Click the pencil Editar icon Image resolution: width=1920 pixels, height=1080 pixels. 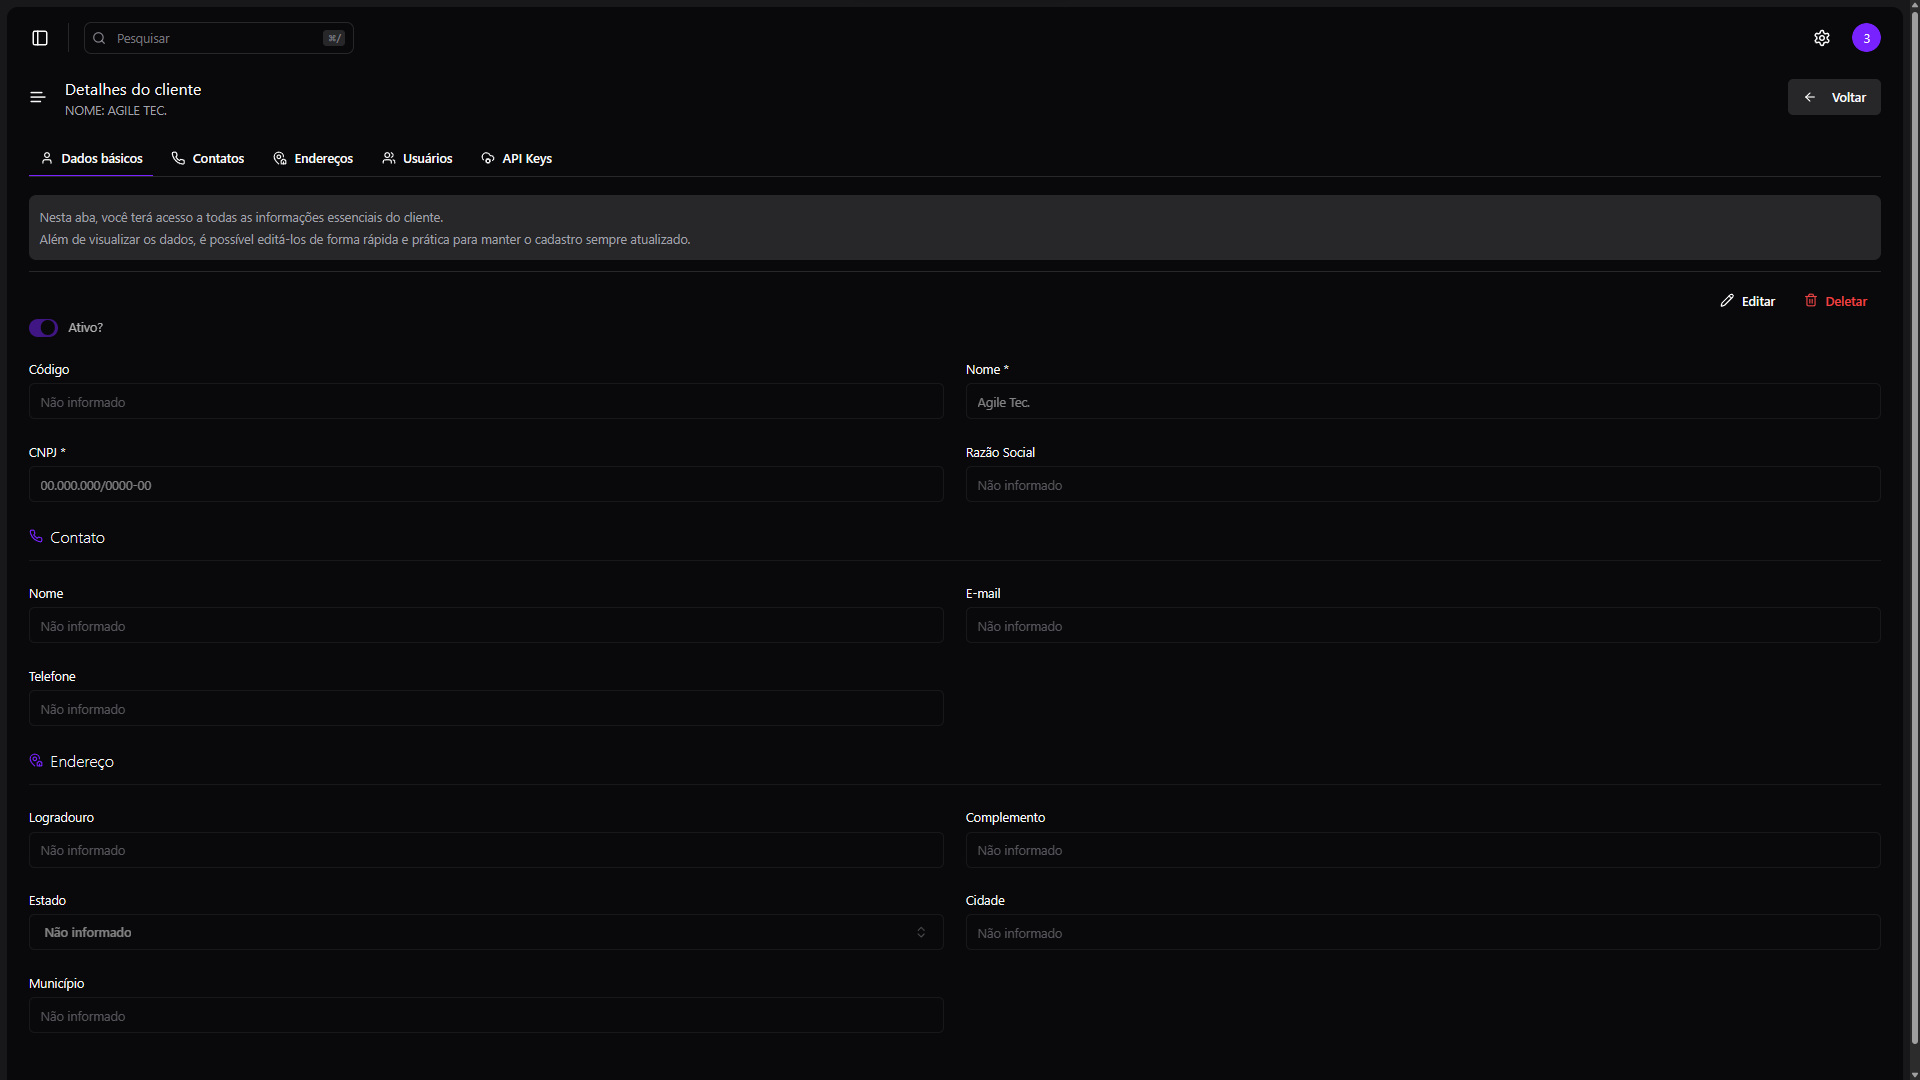tap(1727, 301)
